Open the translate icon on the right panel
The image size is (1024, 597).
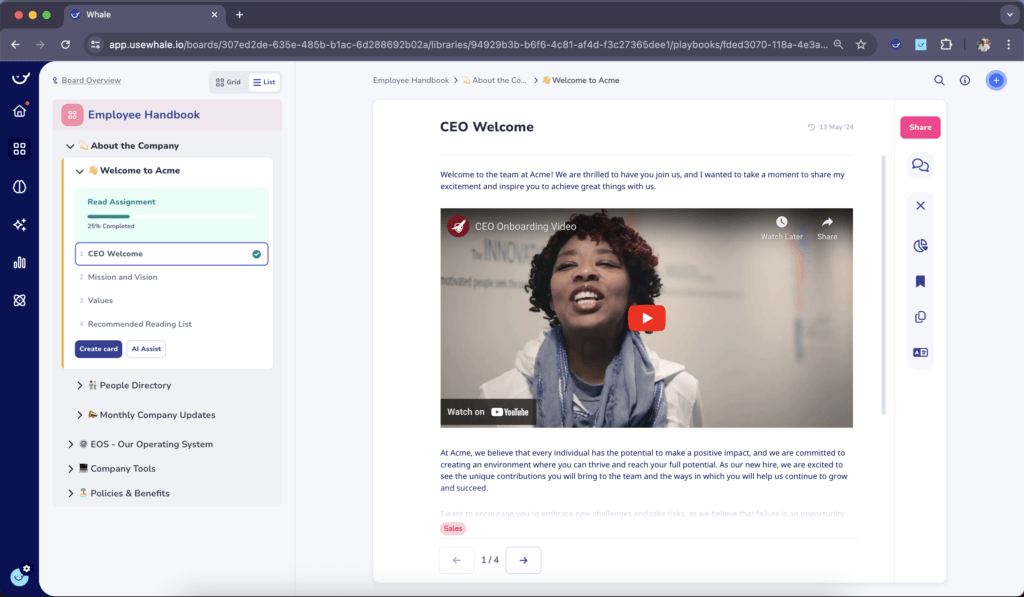click(920, 352)
